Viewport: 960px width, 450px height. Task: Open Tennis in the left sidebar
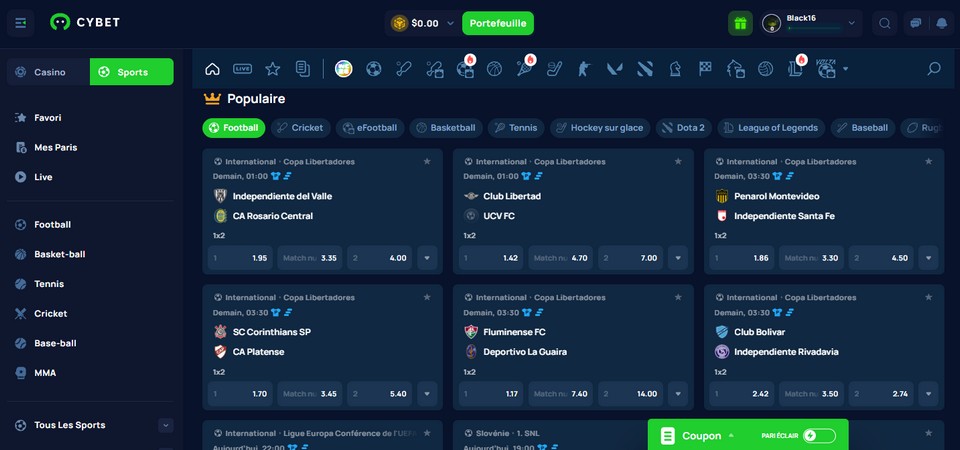click(49, 284)
